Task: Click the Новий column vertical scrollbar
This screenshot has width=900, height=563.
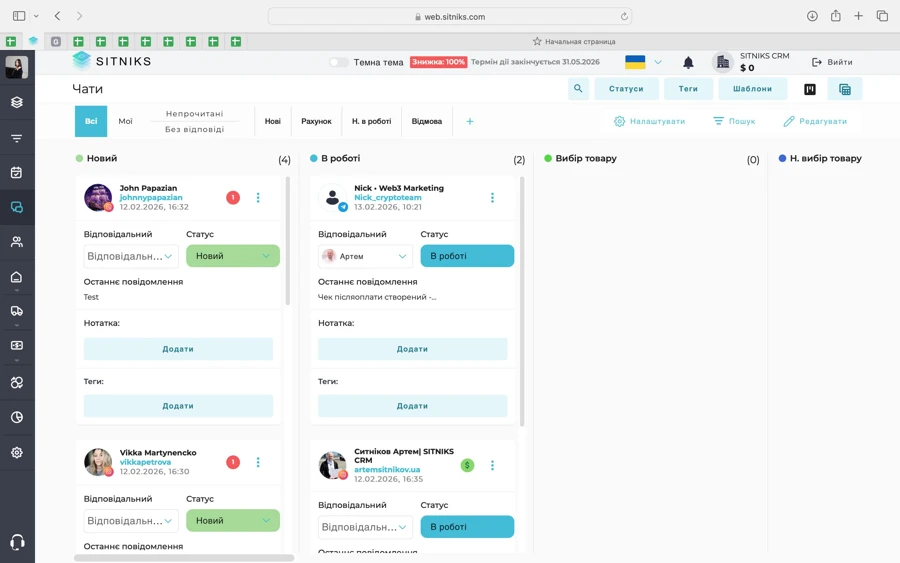Action: (288, 241)
